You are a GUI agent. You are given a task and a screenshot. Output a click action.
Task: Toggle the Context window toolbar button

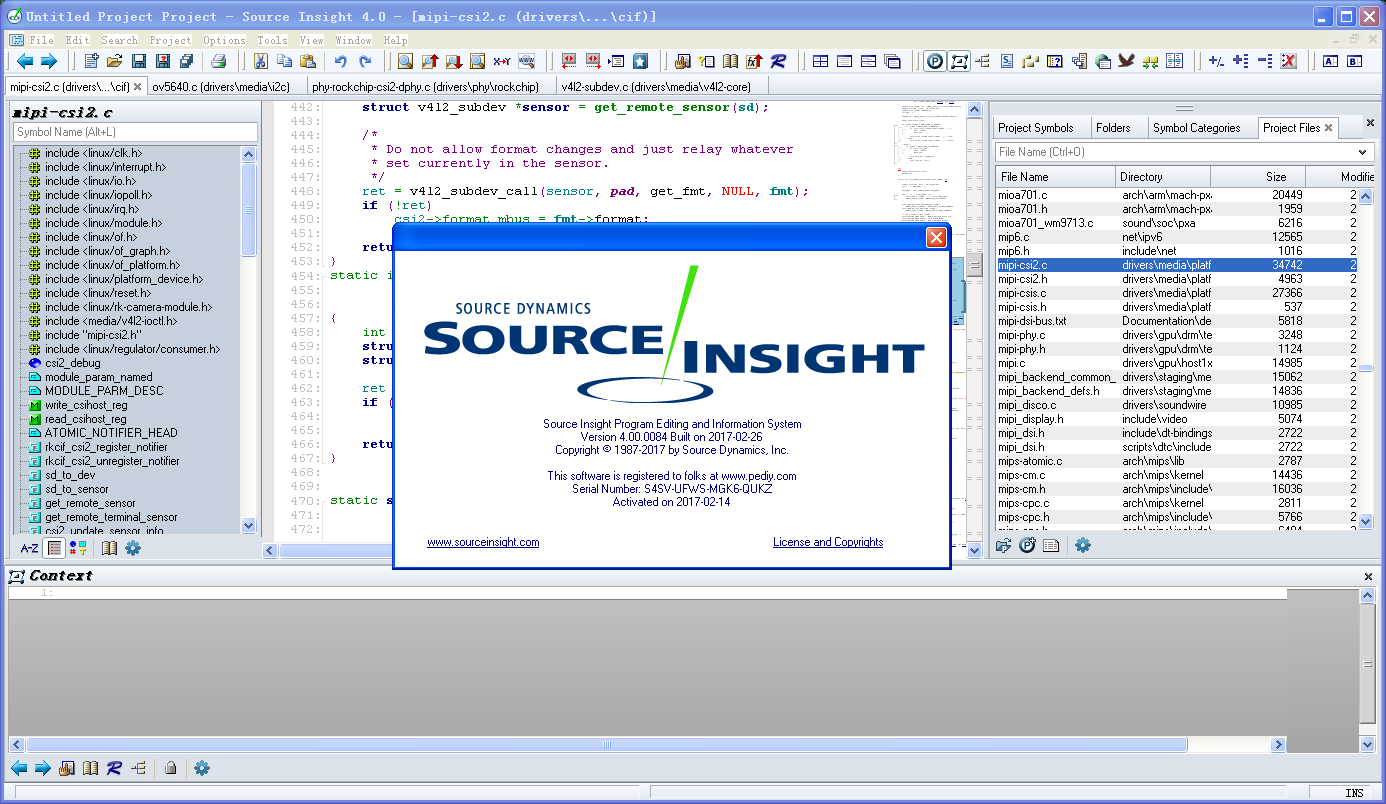tap(959, 61)
